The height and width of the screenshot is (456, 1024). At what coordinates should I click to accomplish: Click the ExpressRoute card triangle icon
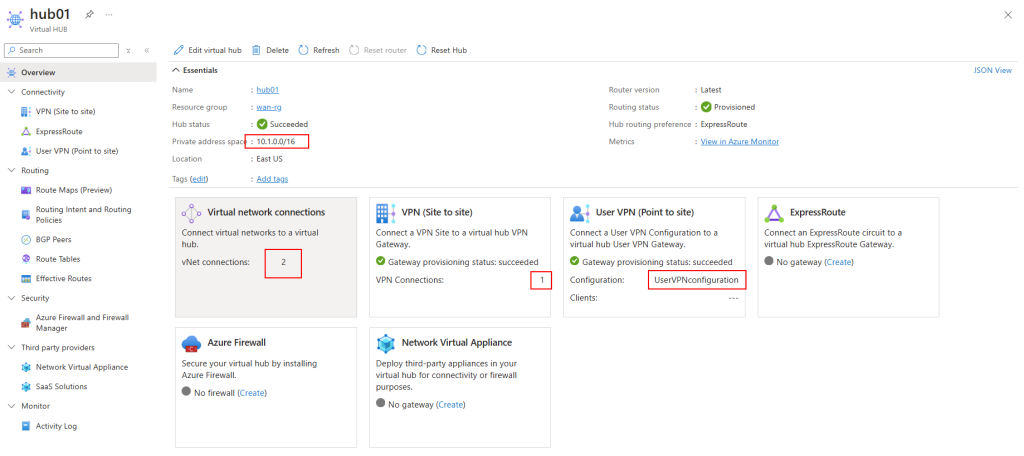click(775, 213)
